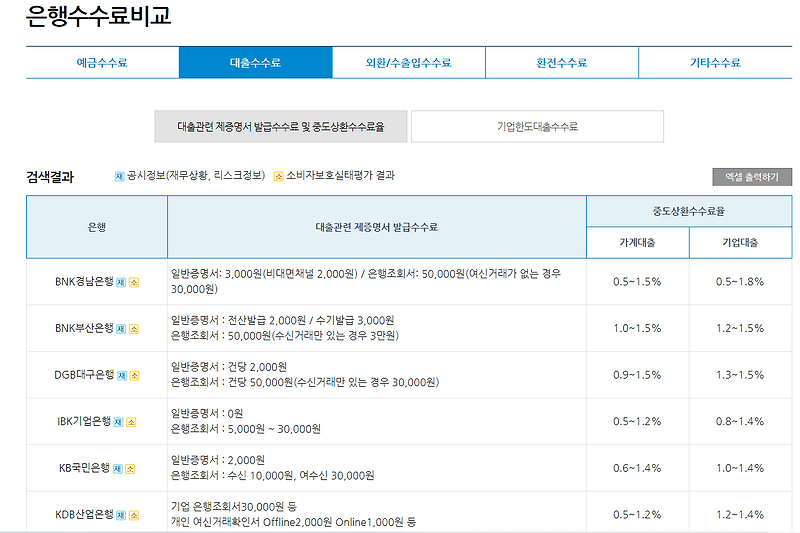Click KB국민은행 가계대출 rate 0.6~1.4%
The width and height of the screenshot is (800, 533).
pos(637,468)
